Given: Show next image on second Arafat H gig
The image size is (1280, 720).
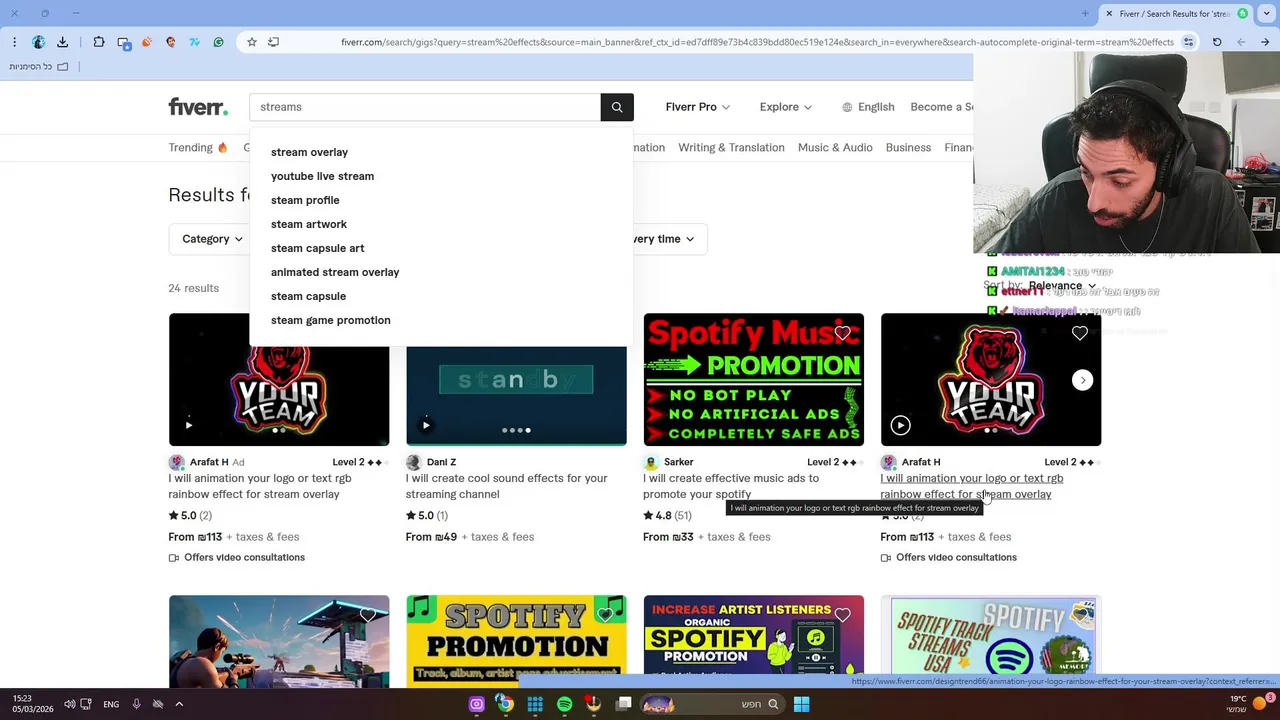Looking at the screenshot, I should pos(1082,380).
